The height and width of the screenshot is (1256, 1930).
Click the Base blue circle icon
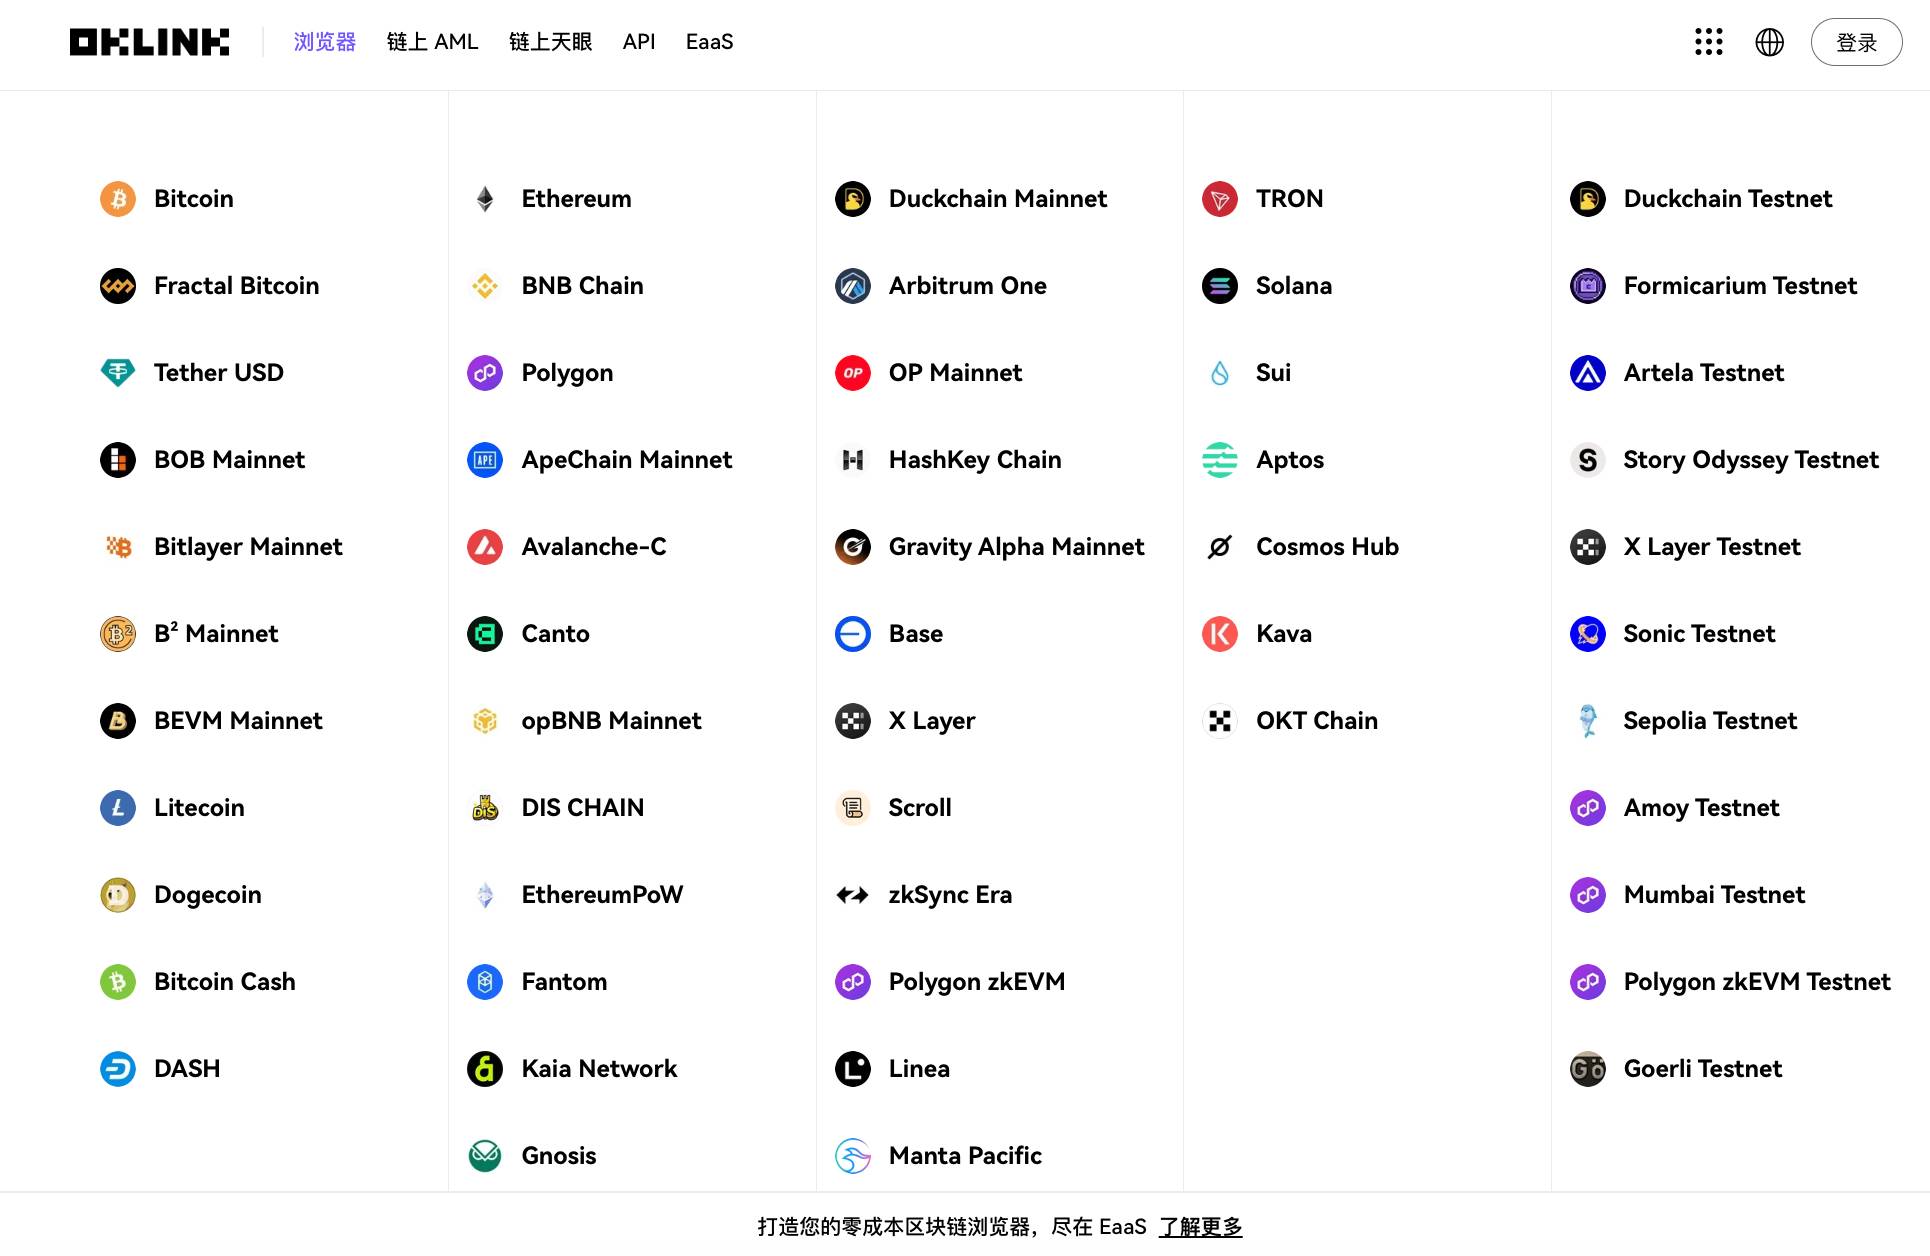pyautogui.click(x=853, y=634)
